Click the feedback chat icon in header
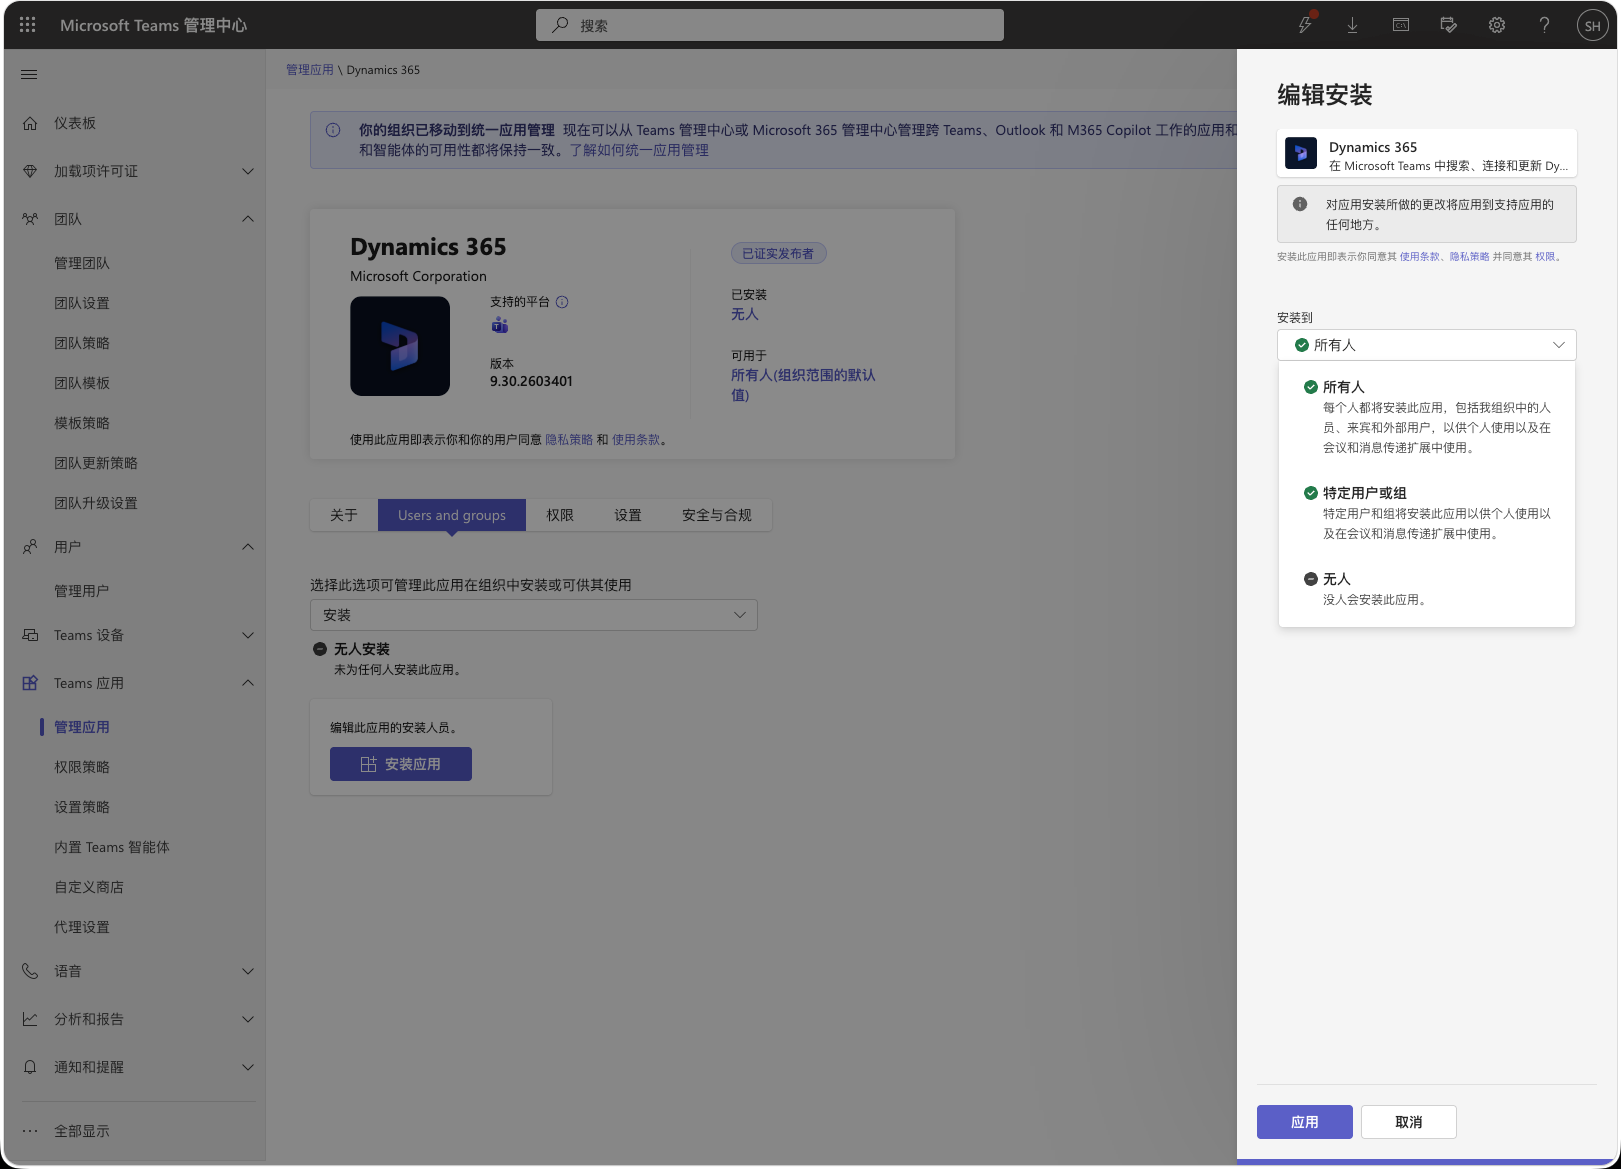Screen dimensions: 1621x1169 [x=1448, y=25]
